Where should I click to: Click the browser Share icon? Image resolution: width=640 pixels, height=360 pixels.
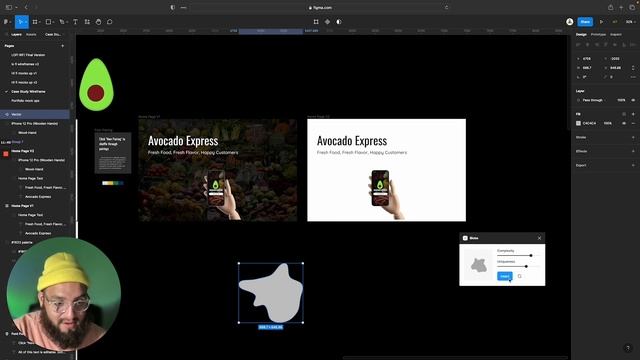pos(610,7)
